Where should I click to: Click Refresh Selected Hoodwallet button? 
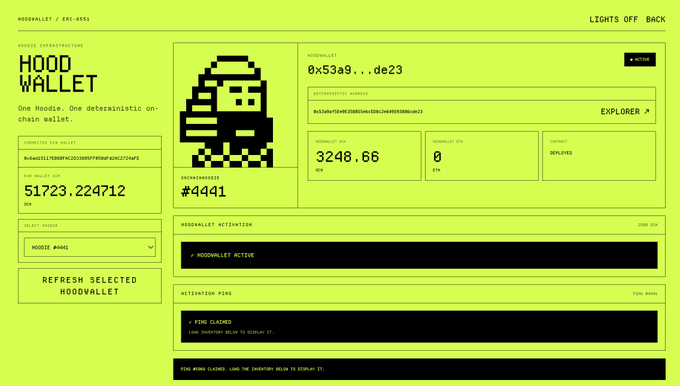pos(90,286)
